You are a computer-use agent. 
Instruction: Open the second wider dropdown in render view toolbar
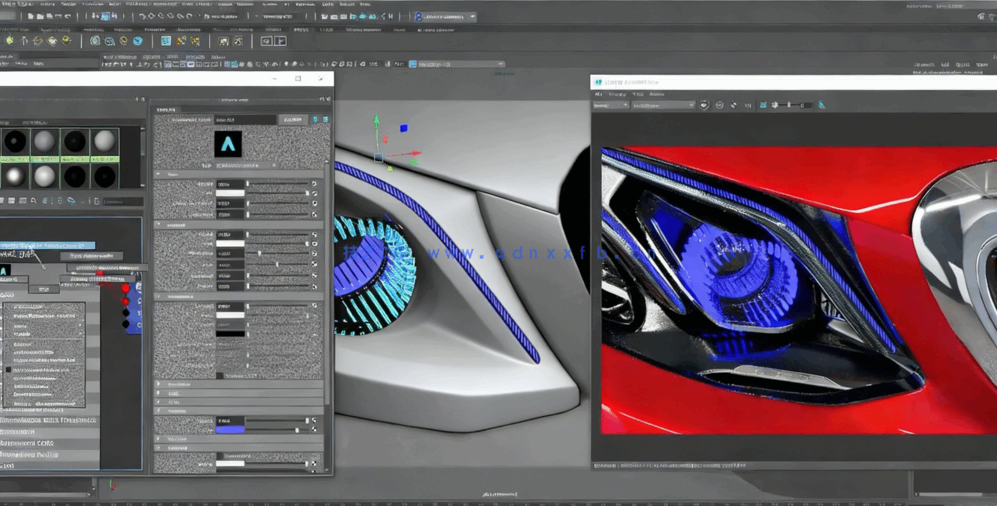[663, 105]
